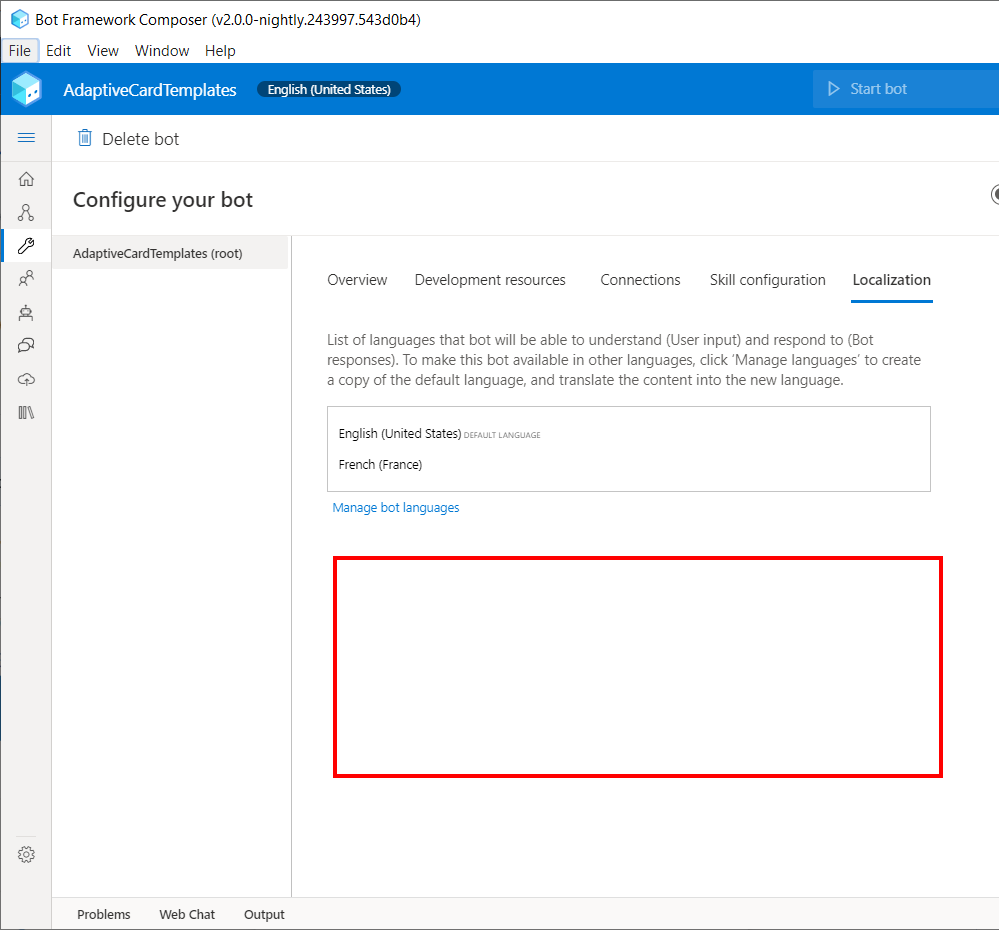Open the User input icon in sidebar
The height and width of the screenshot is (930, 999).
tap(26, 278)
